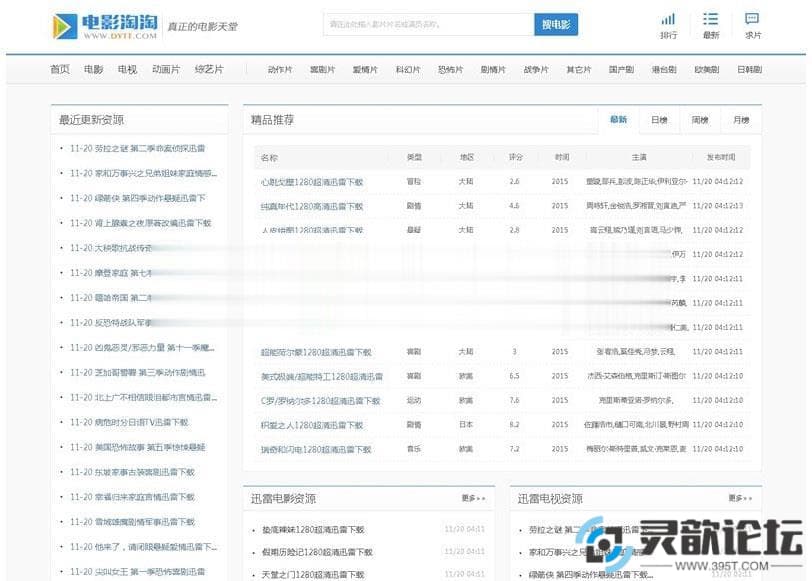
Task: Click the 搜电影 search button
Action: pyautogui.click(x=556, y=24)
